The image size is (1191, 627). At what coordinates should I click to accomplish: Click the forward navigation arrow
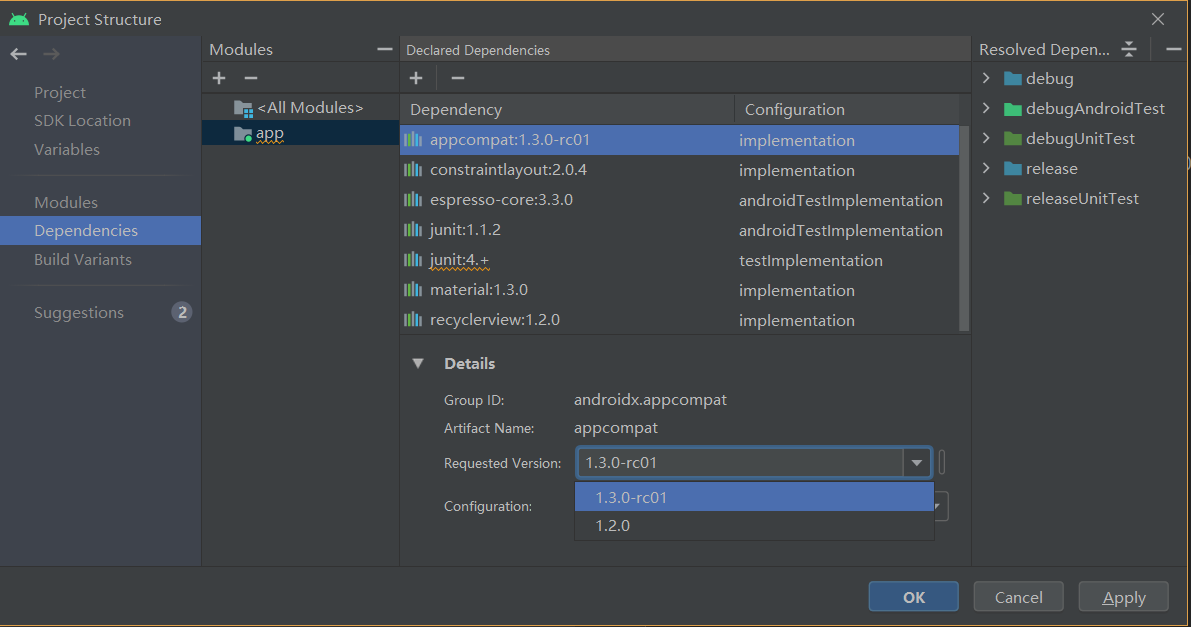[51, 54]
